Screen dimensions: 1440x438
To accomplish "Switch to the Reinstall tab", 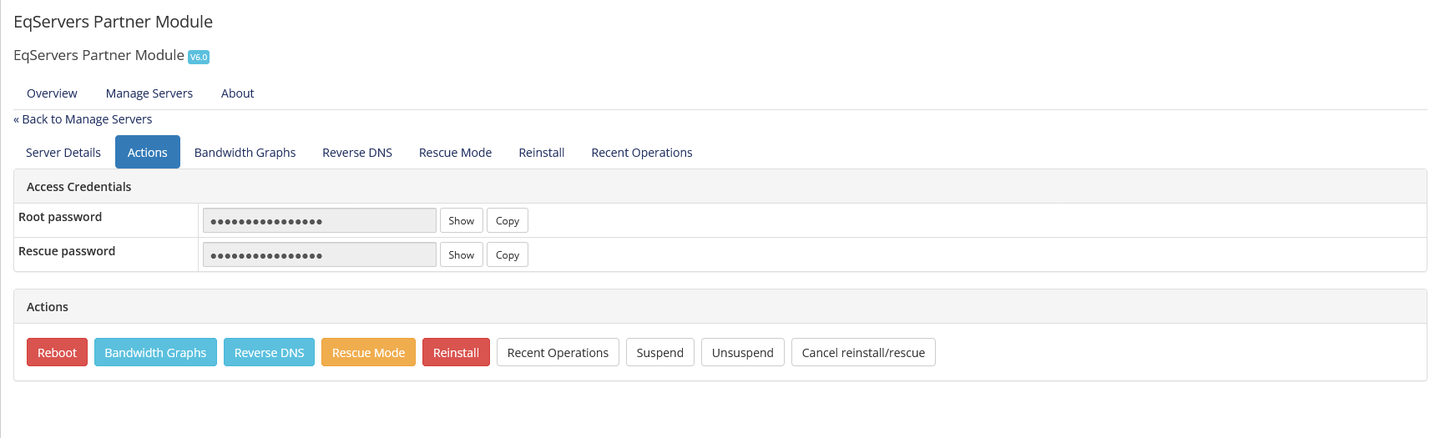I will 542,152.
